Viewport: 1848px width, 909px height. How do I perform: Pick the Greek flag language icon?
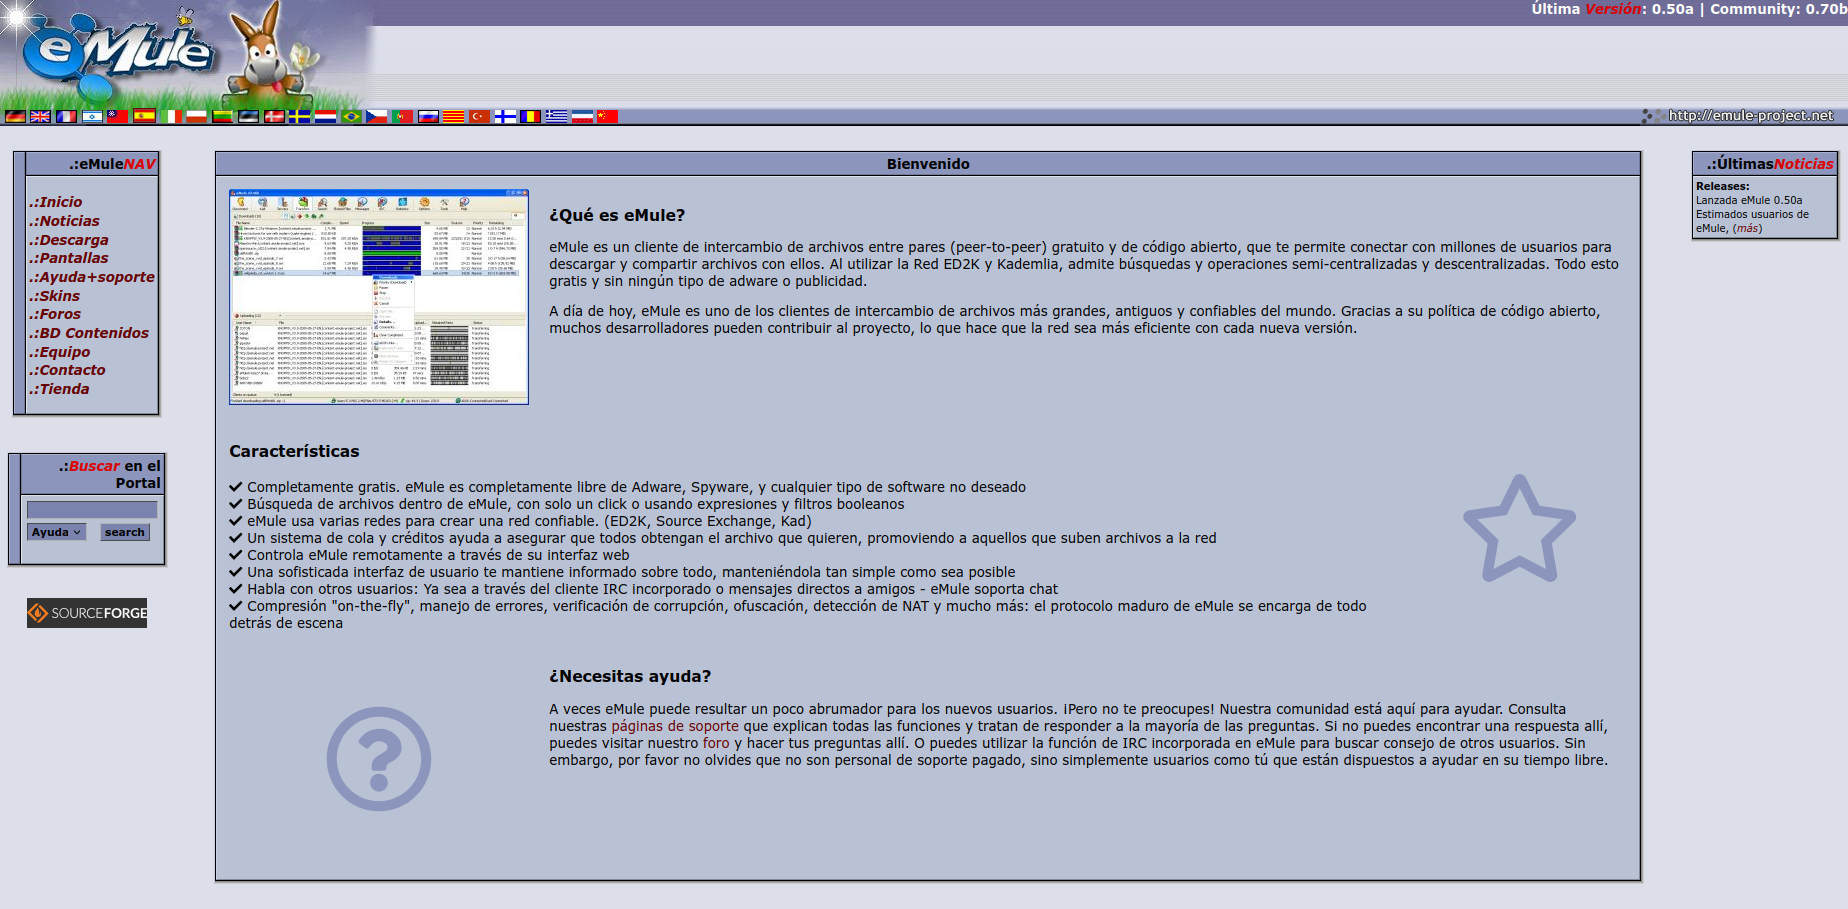(x=557, y=117)
